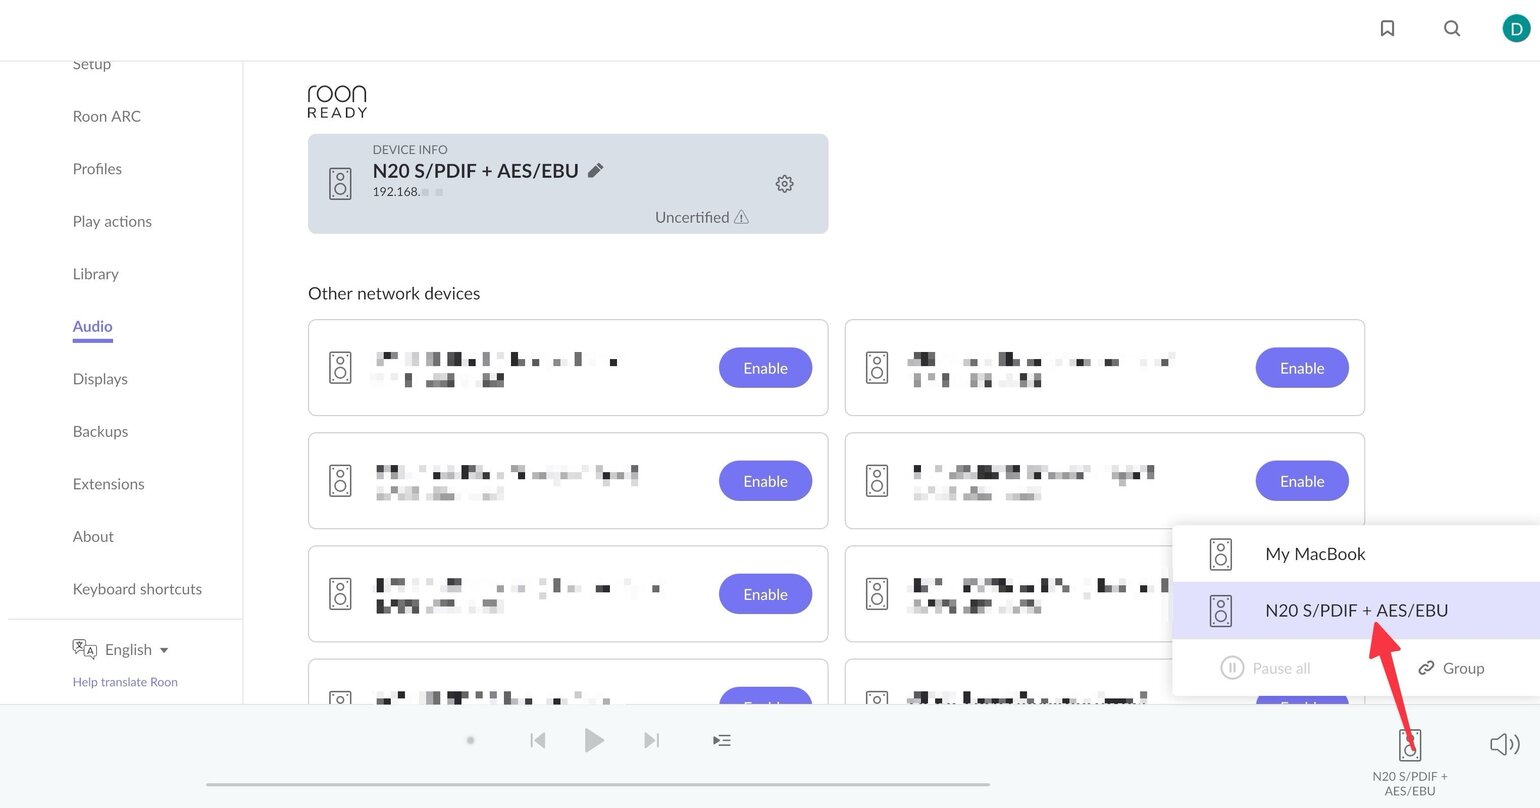Open the Extensions settings section
Image resolution: width=1540 pixels, height=808 pixels.
108,484
